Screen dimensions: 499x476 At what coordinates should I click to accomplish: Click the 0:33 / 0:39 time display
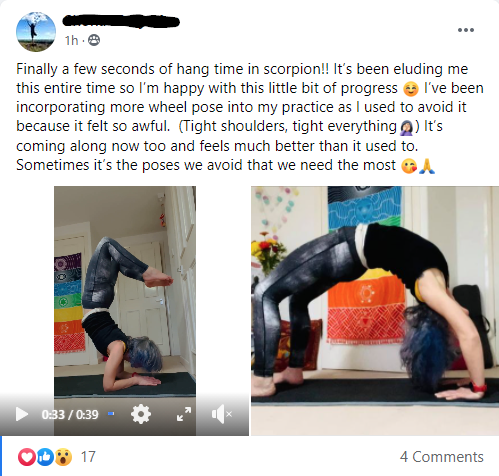(x=70, y=414)
